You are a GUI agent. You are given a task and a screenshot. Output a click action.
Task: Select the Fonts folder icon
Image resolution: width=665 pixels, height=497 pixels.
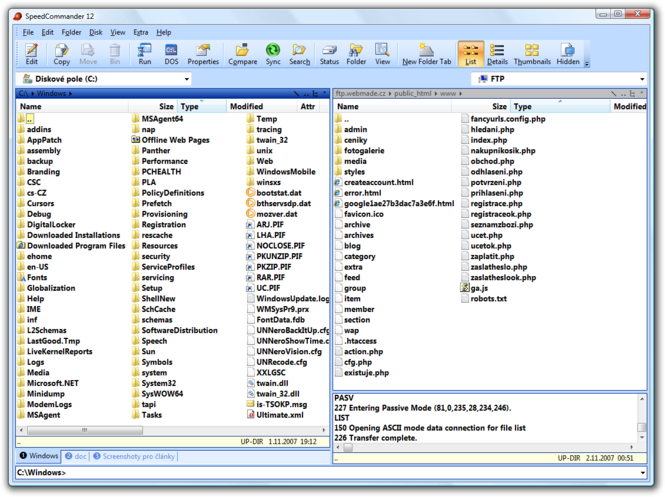pyautogui.click(x=22, y=277)
